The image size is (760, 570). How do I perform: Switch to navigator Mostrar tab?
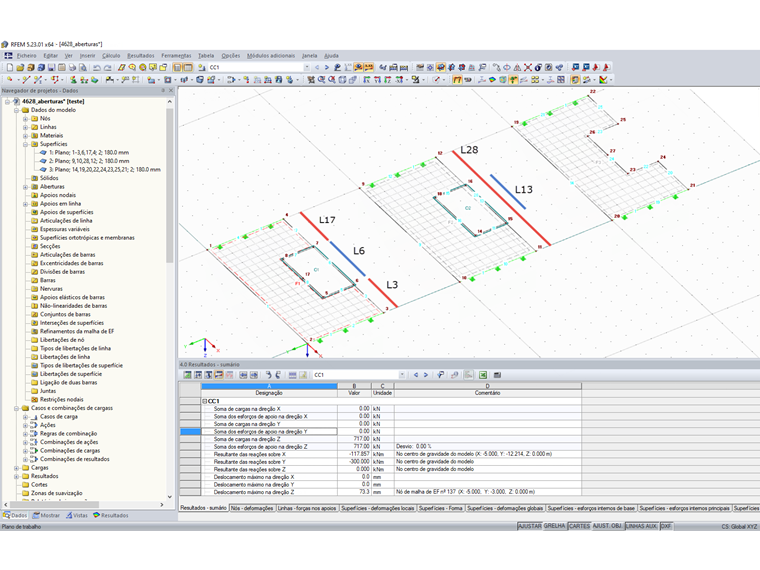pyautogui.click(x=46, y=515)
